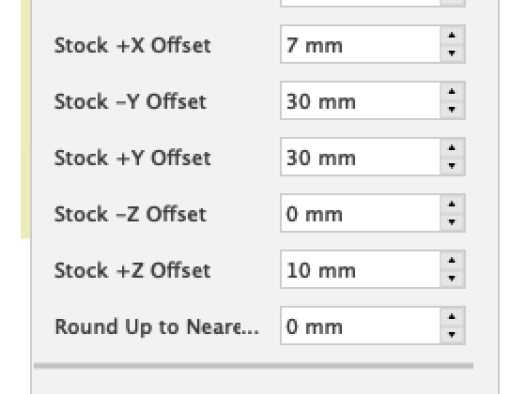Decrease Stock -Y Offset with down arrow

(452, 109)
